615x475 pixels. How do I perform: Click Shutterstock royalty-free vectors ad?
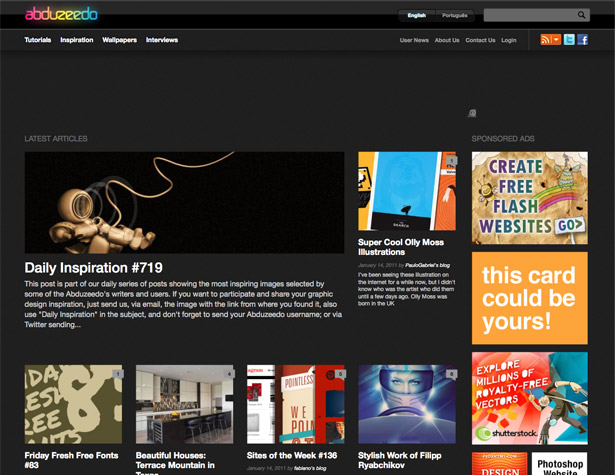(x=530, y=398)
